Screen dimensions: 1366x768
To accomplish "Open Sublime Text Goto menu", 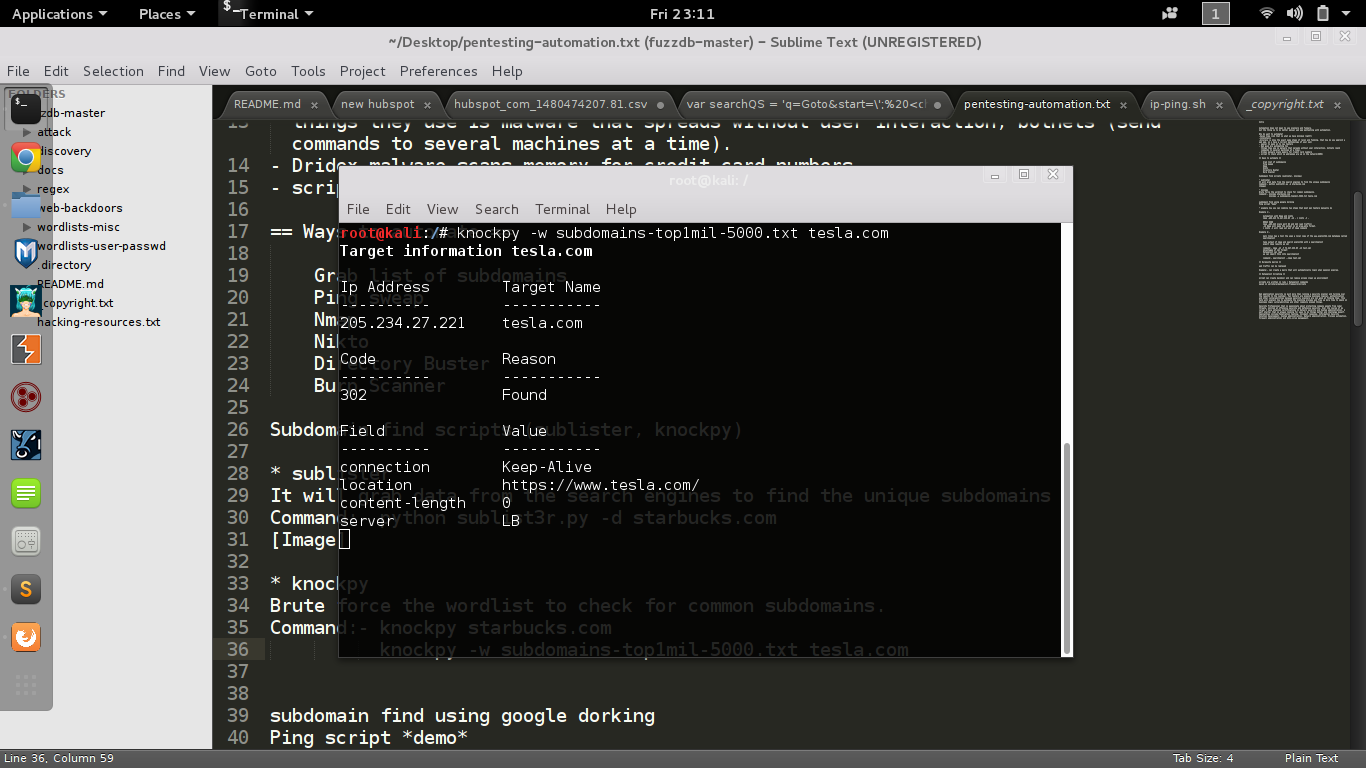I will [x=260, y=71].
